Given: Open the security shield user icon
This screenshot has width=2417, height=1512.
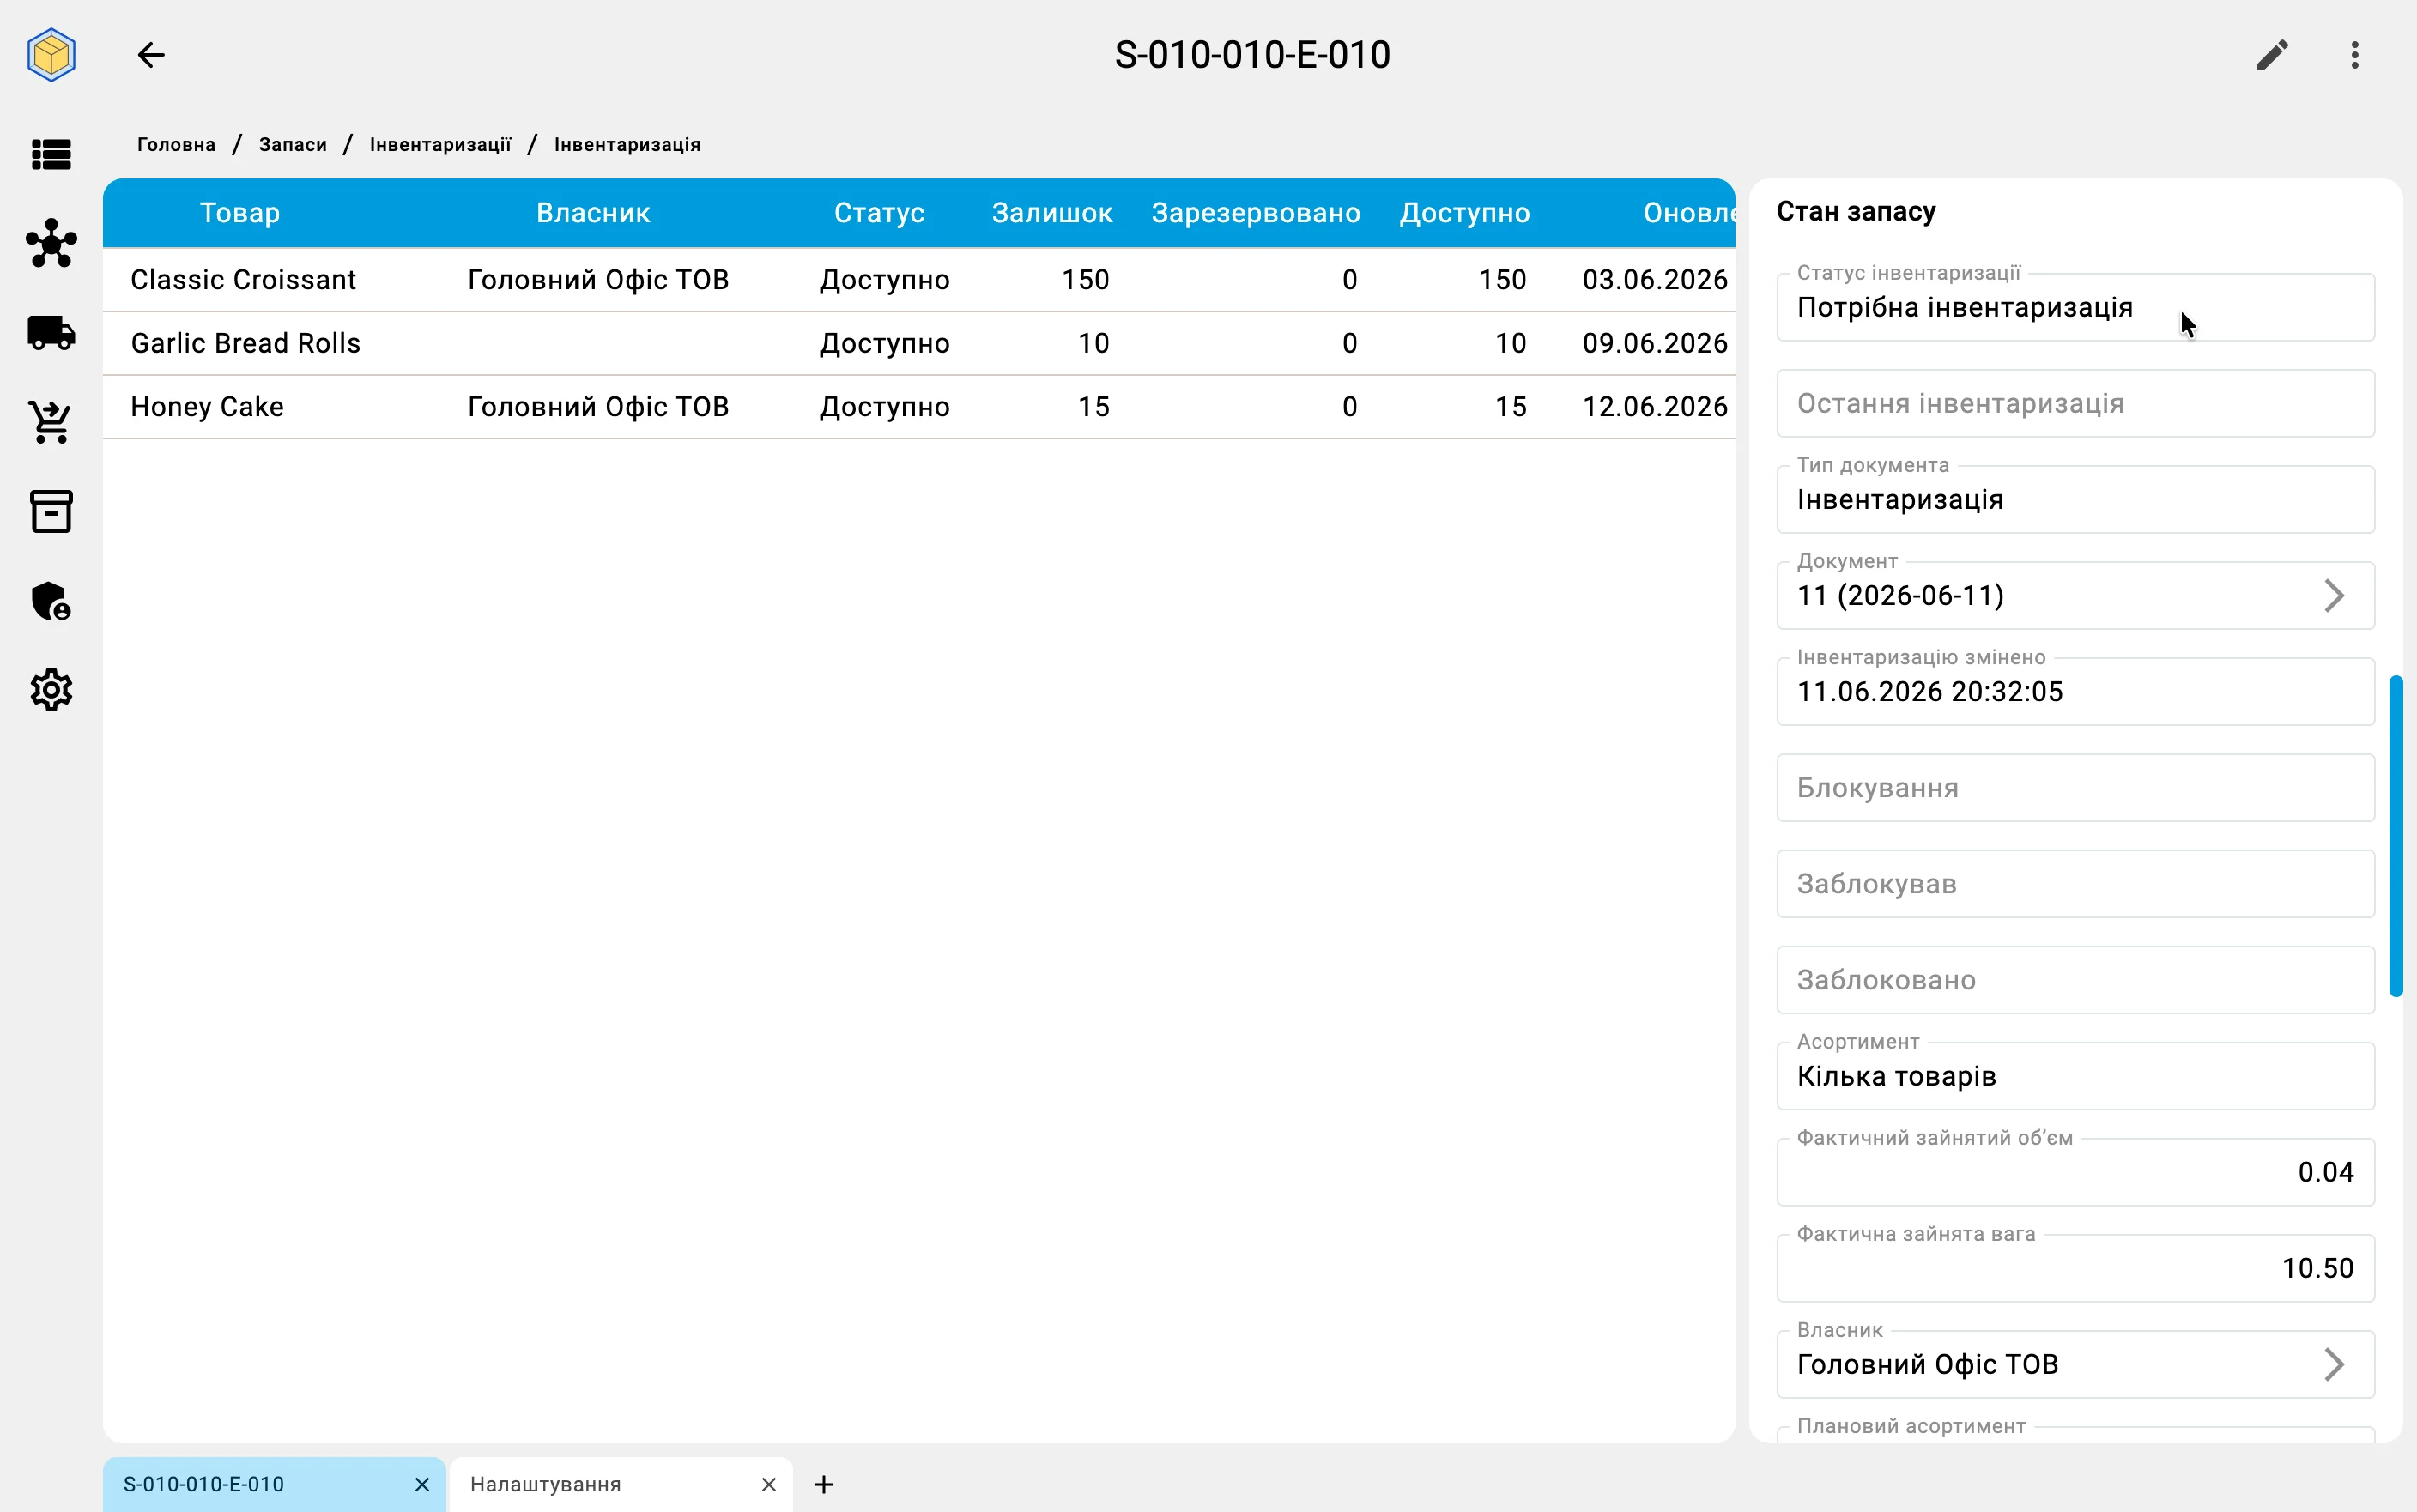Looking at the screenshot, I should (x=51, y=601).
